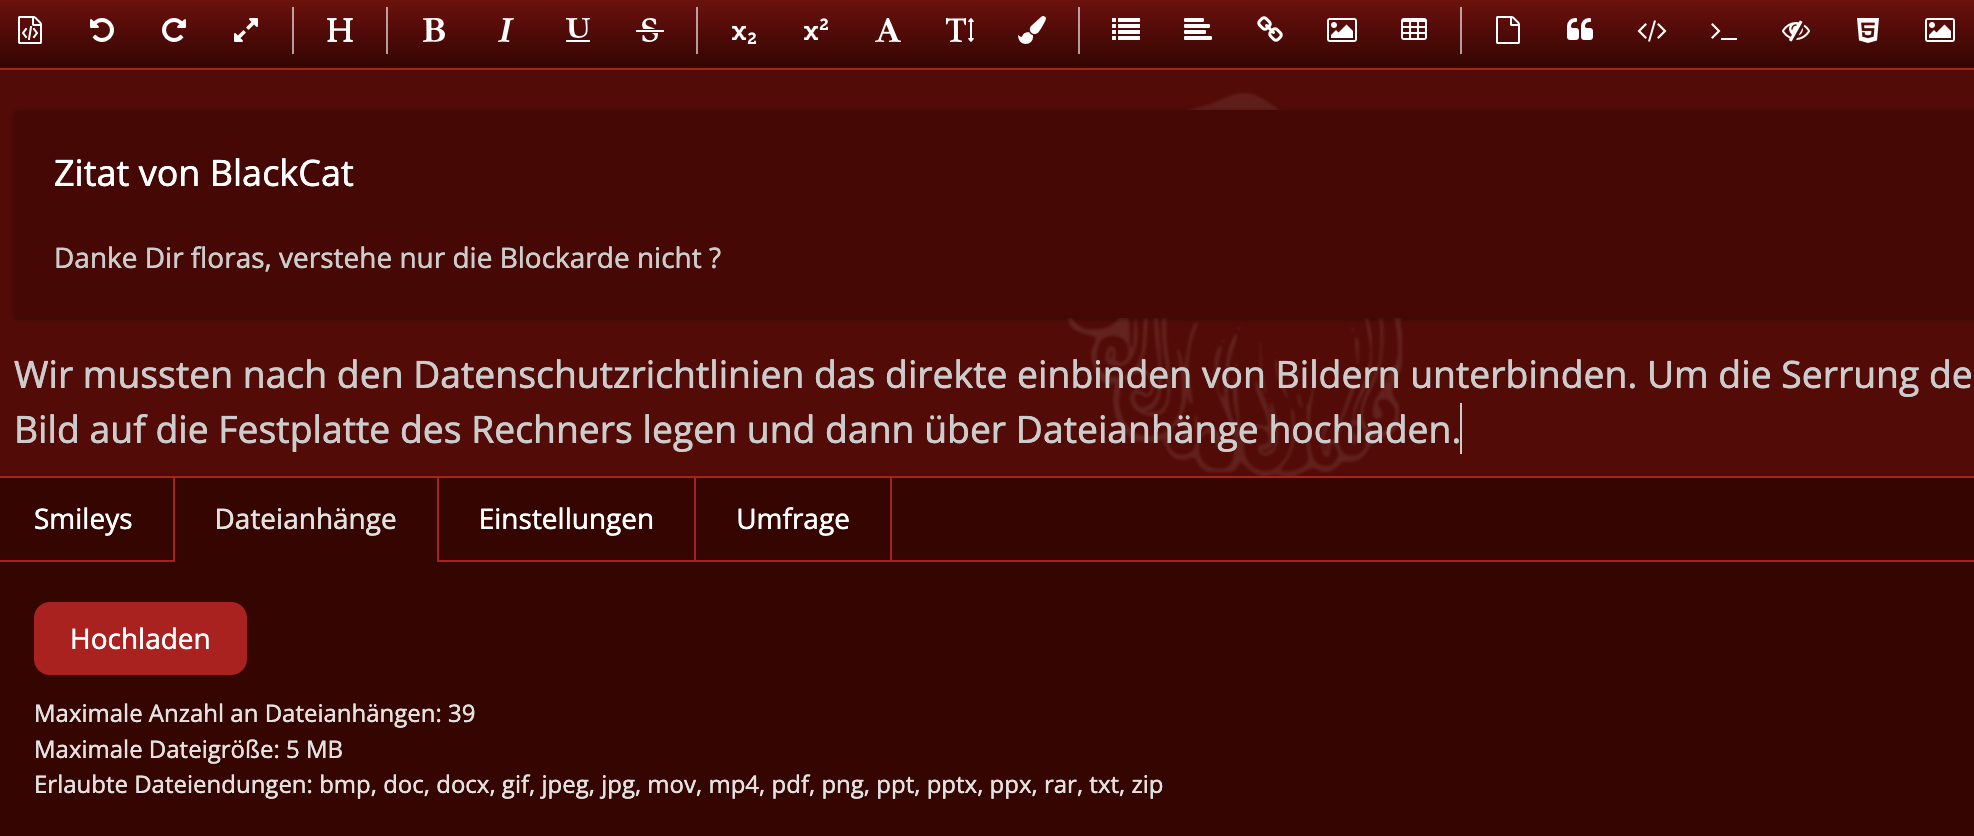The image size is (1974, 836).
Task: Insert a table into the post
Action: (1414, 31)
